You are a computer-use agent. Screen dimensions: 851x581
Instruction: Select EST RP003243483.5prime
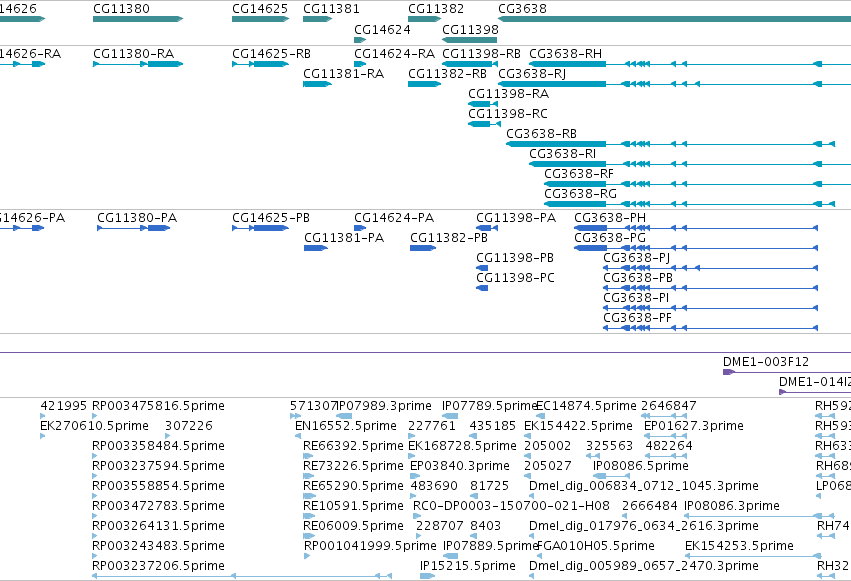click(158, 547)
